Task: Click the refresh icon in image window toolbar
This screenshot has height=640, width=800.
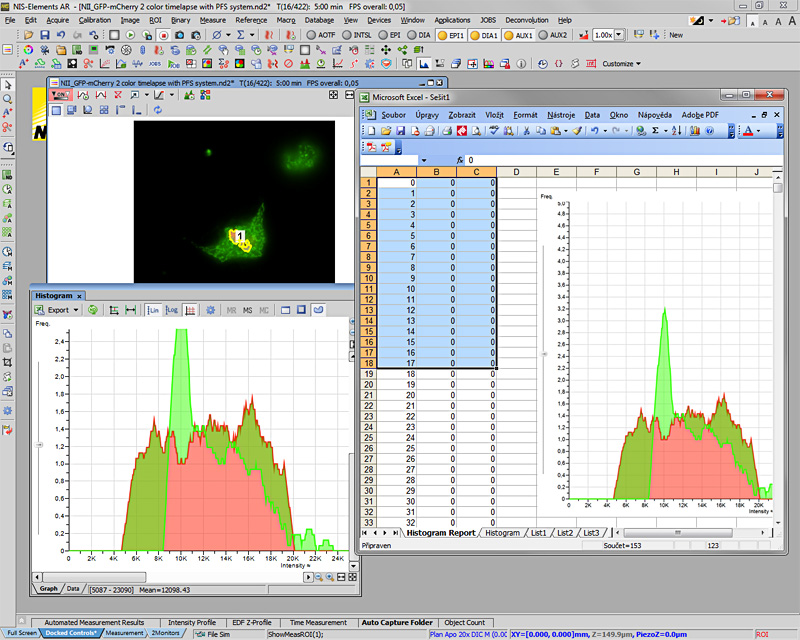Action: click(x=158, y=110)
